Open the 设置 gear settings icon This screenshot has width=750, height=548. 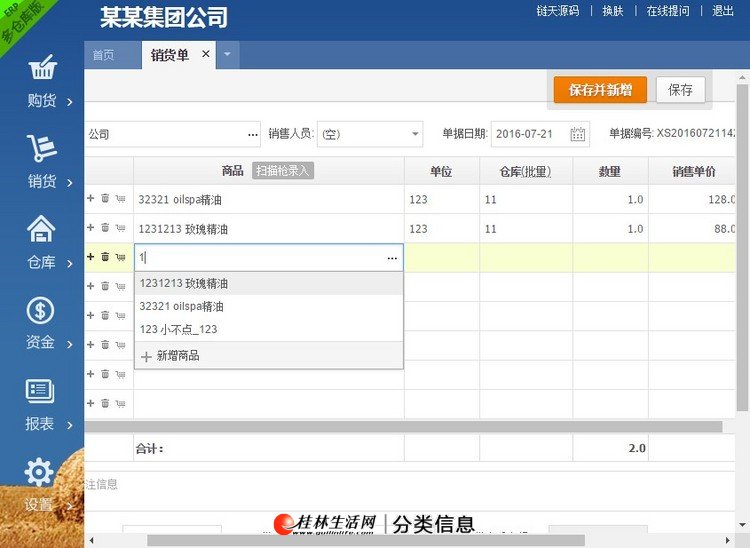coord(39,472)
